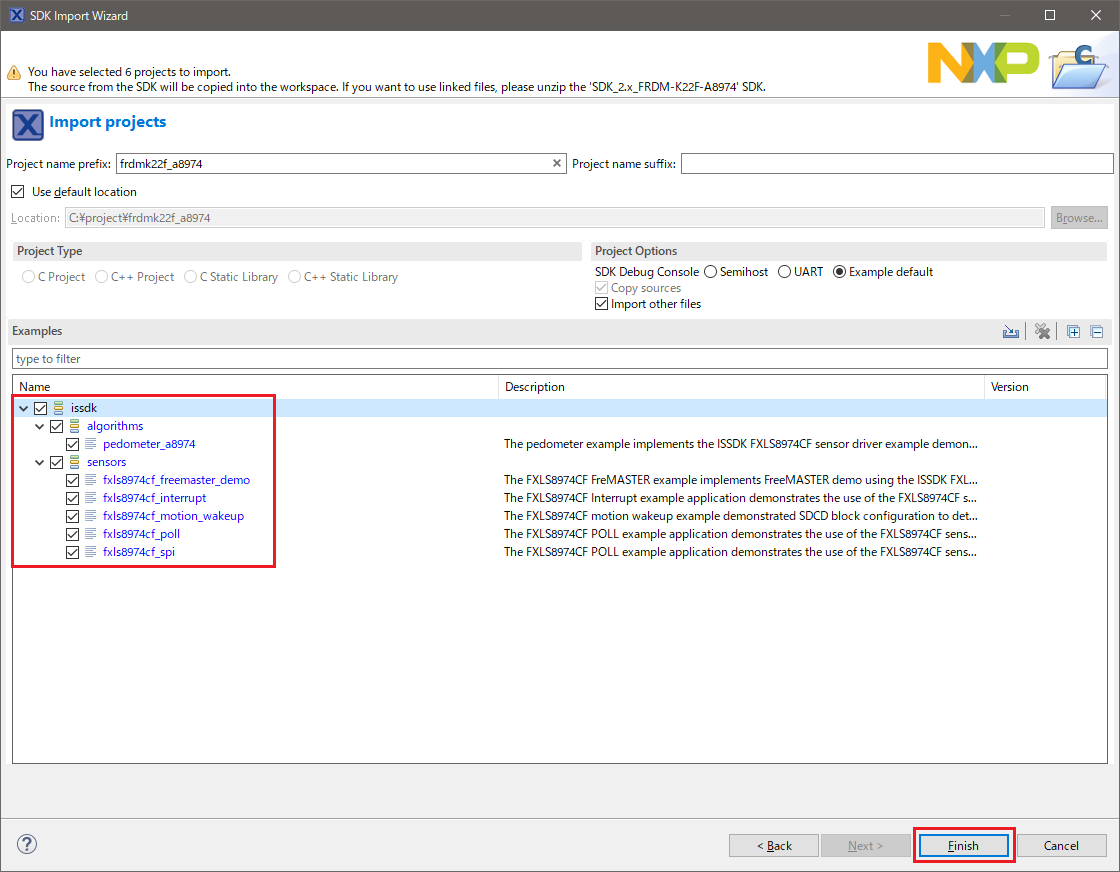1120x872 pixels.
Task: Click the import from file icon in Examples toolbar
Action: (1011, 332)
